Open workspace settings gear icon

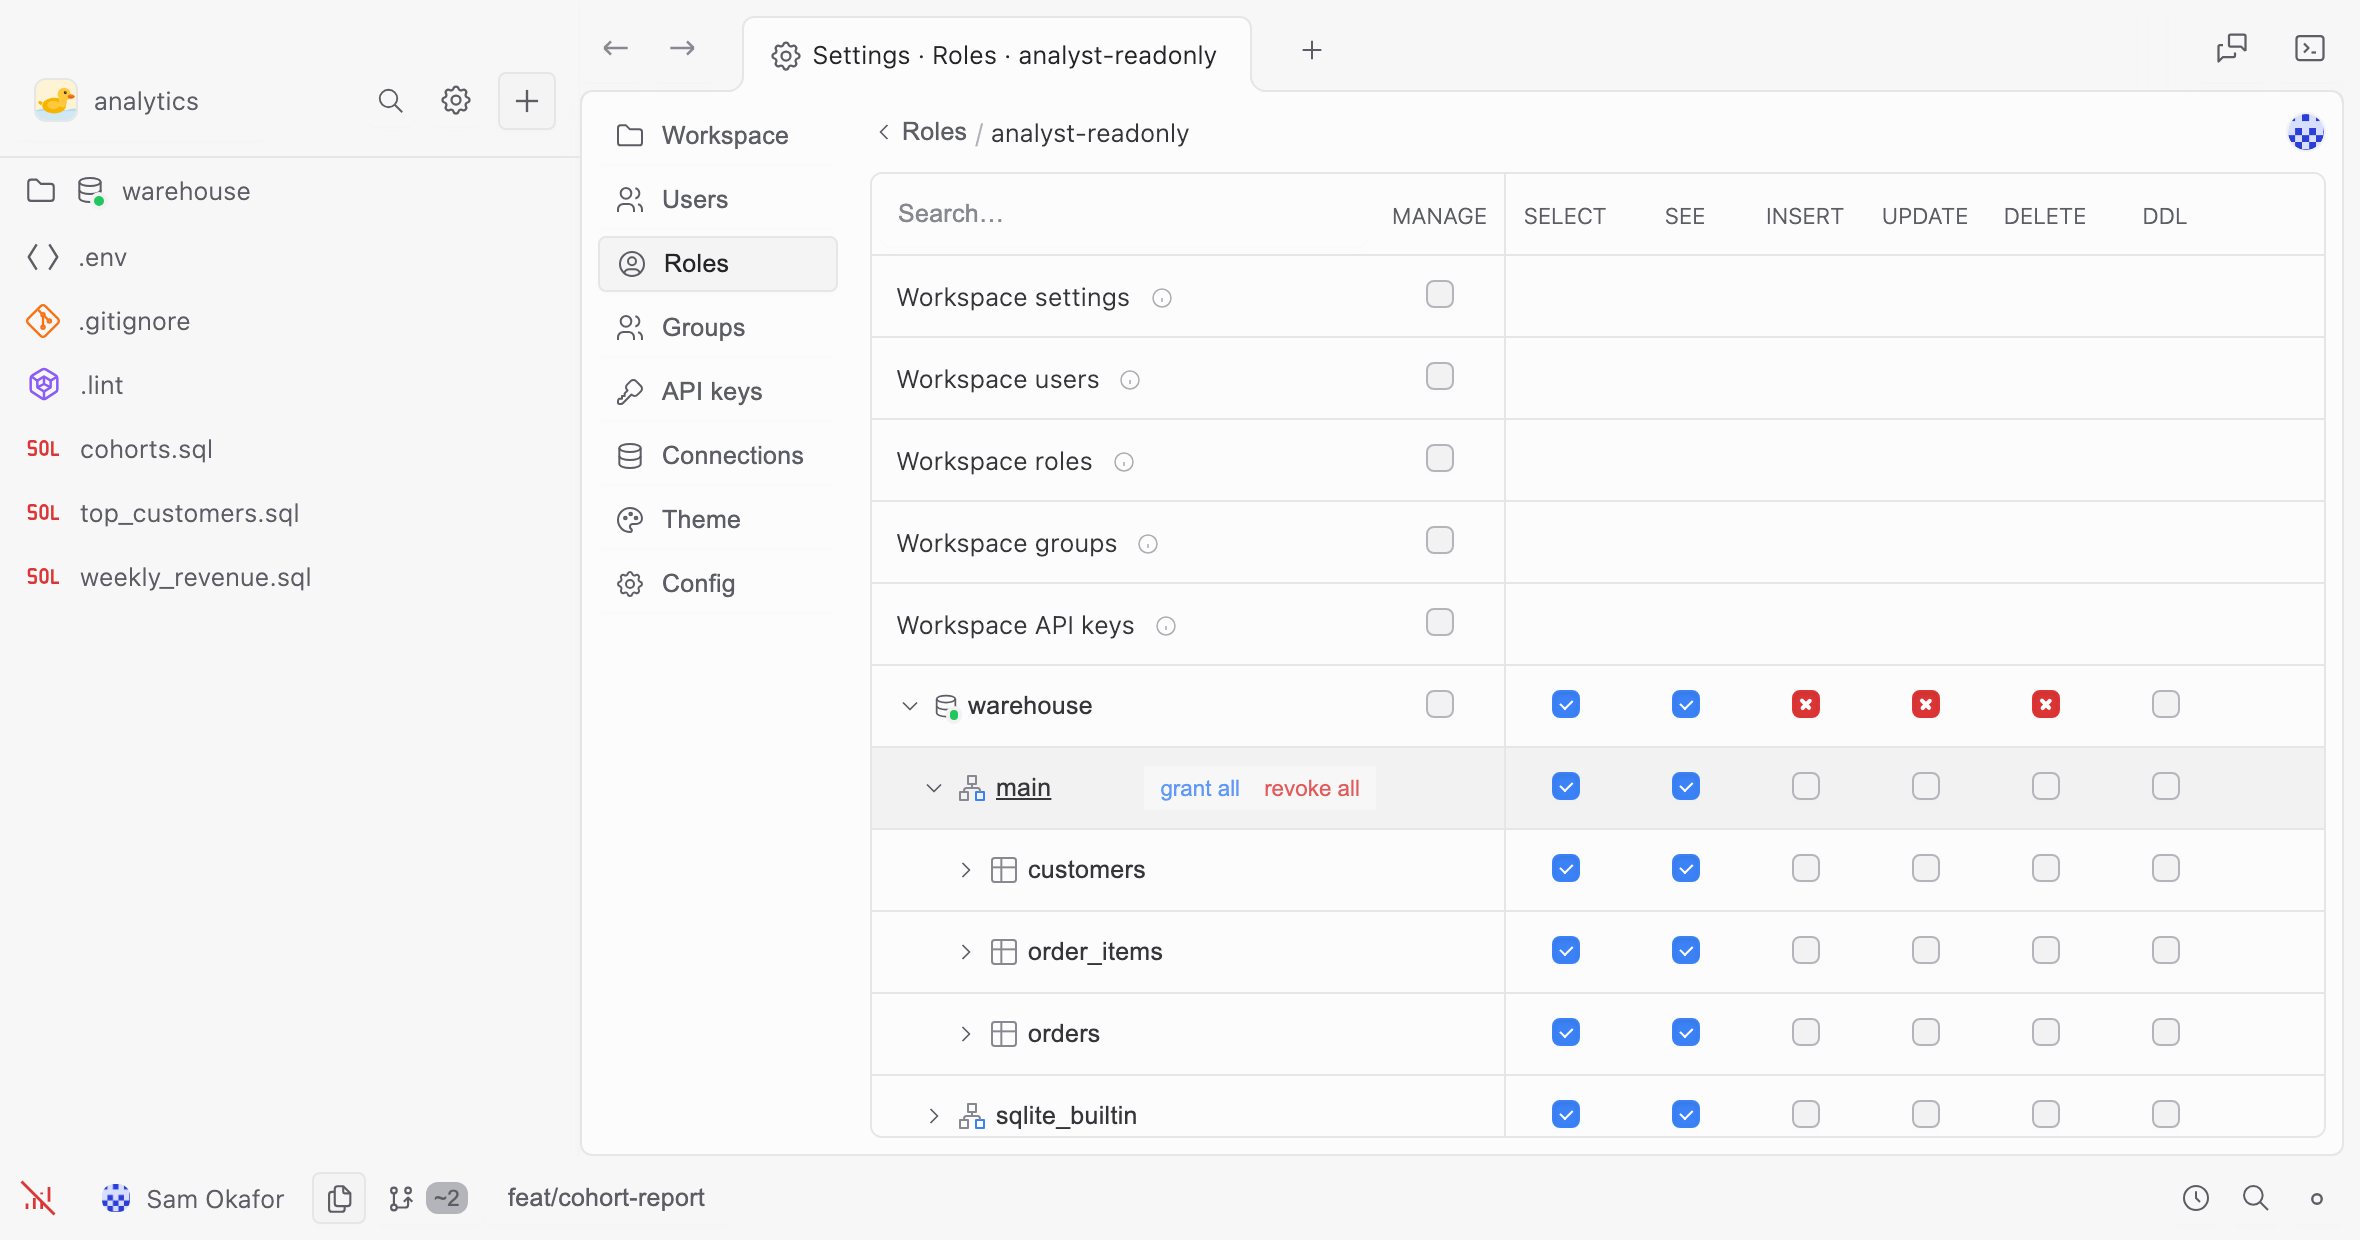click(x=456, y=101)
